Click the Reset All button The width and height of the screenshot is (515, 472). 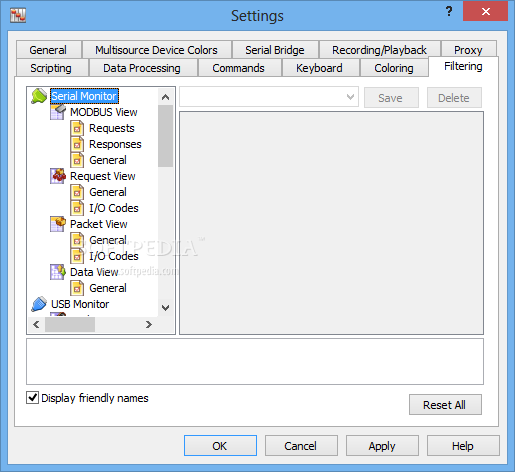(x=445, y=405)
